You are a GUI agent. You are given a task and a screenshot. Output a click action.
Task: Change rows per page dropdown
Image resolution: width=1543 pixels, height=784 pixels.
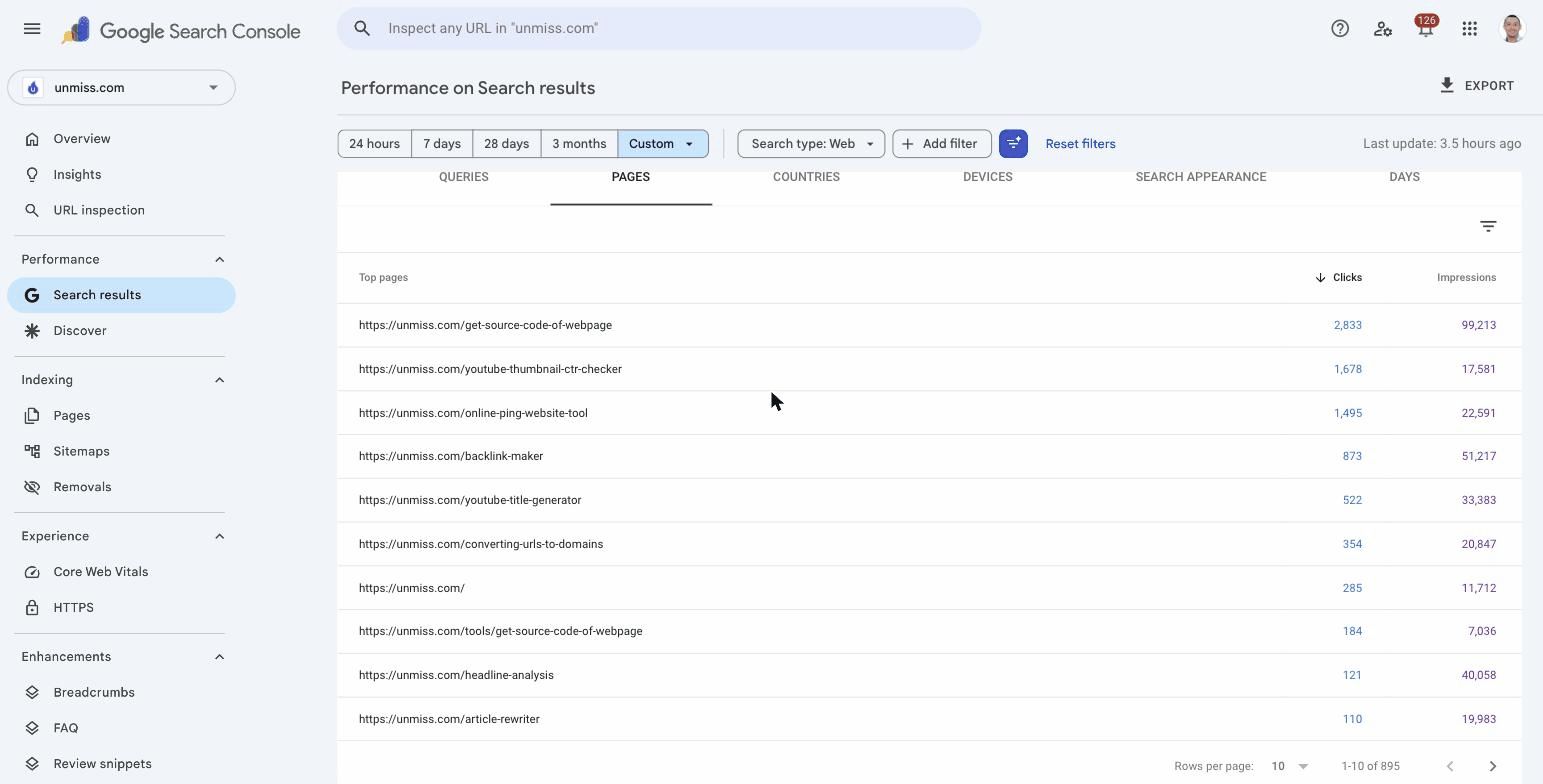[x=1289, y=767]
